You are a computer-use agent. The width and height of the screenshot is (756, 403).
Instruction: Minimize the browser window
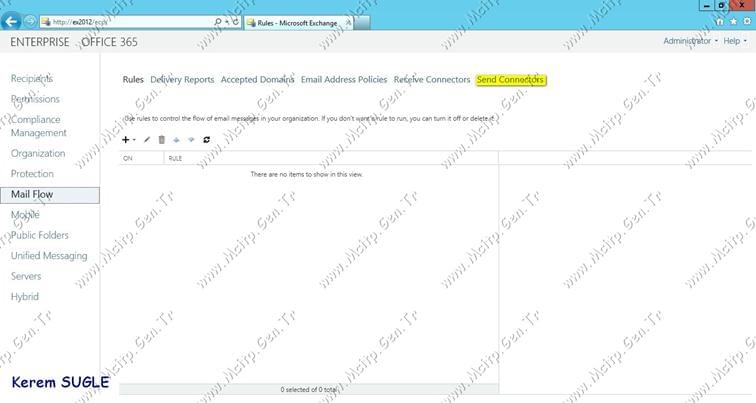pos(706,5)
